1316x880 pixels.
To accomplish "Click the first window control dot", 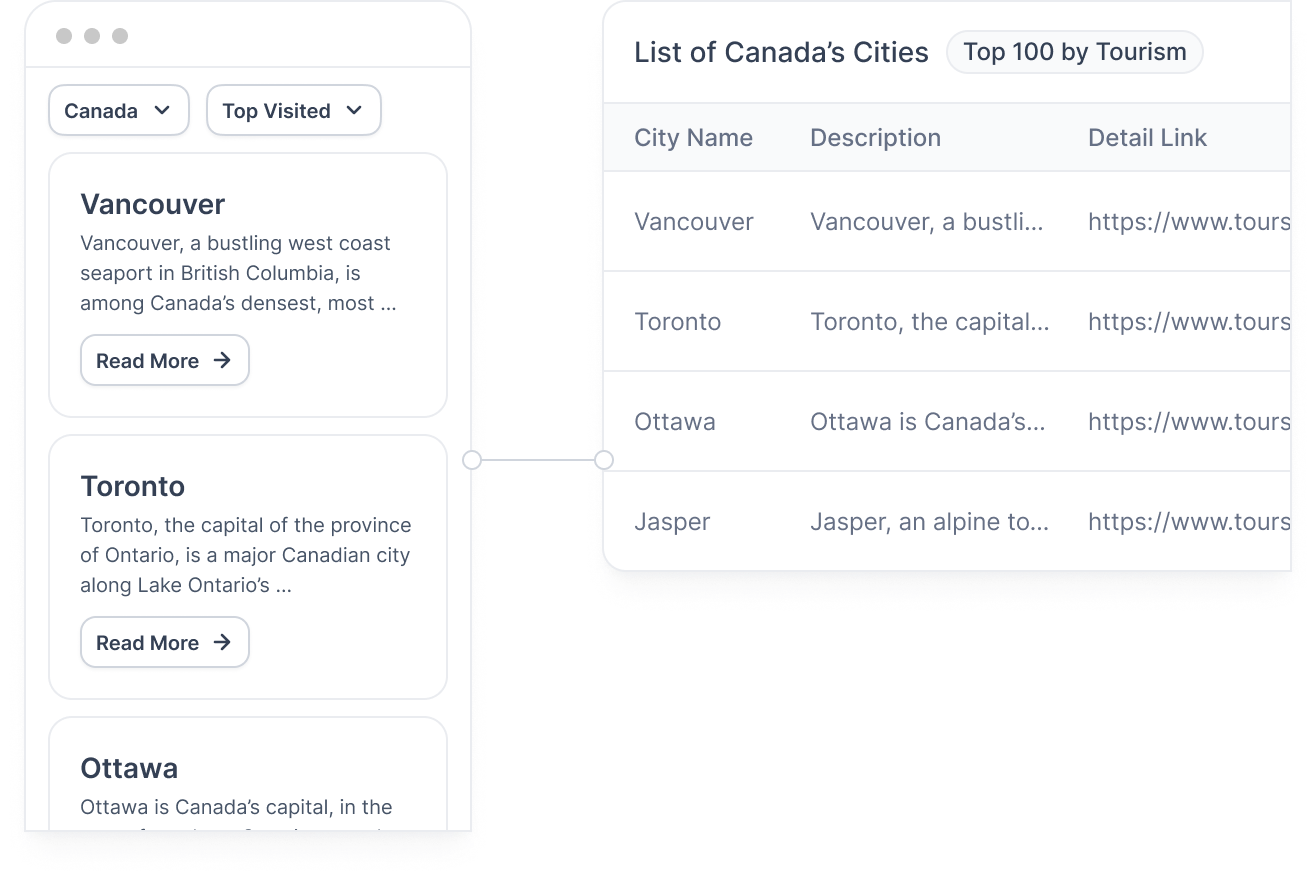I will [x=65, y=36].
